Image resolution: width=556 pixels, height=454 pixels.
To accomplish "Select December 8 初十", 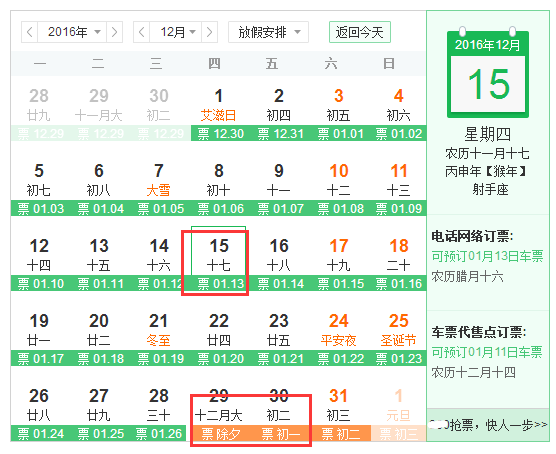I will click(218, 180).
